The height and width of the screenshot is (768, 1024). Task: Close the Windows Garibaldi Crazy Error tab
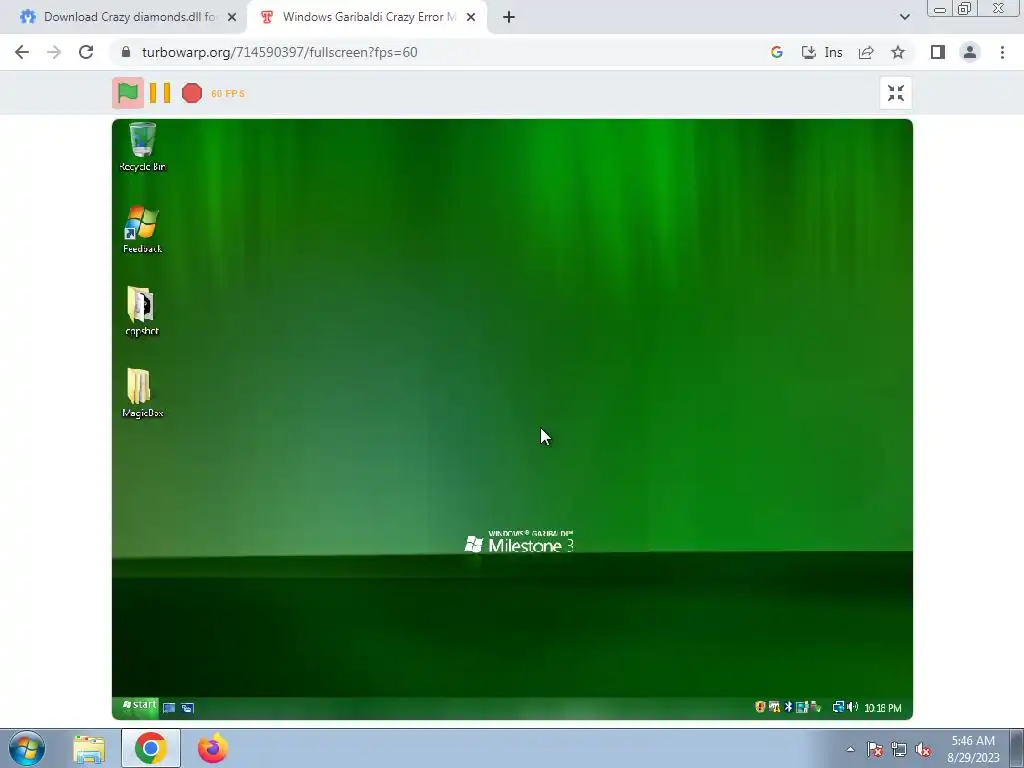(x=471, y=17)
